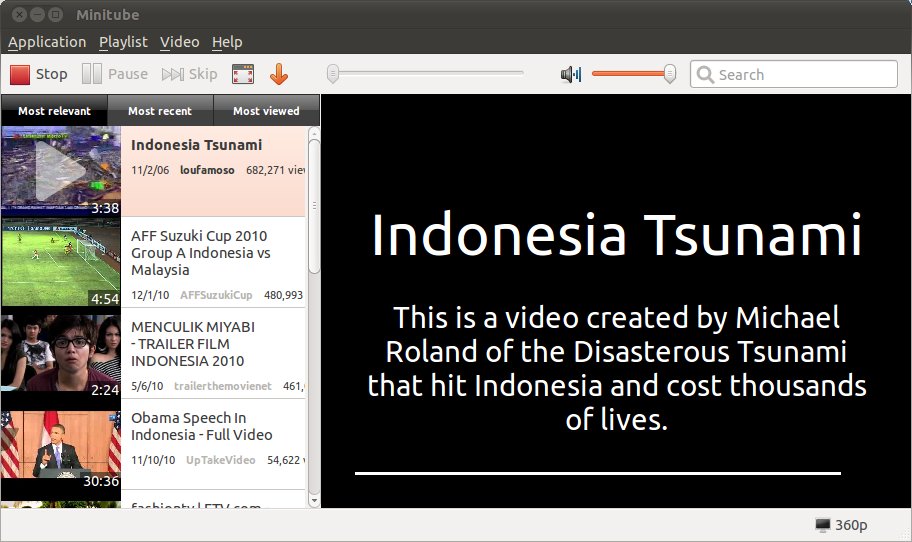Click the search magnifier icon
Viewport: 912px width, 542px height.
(705, 74)
